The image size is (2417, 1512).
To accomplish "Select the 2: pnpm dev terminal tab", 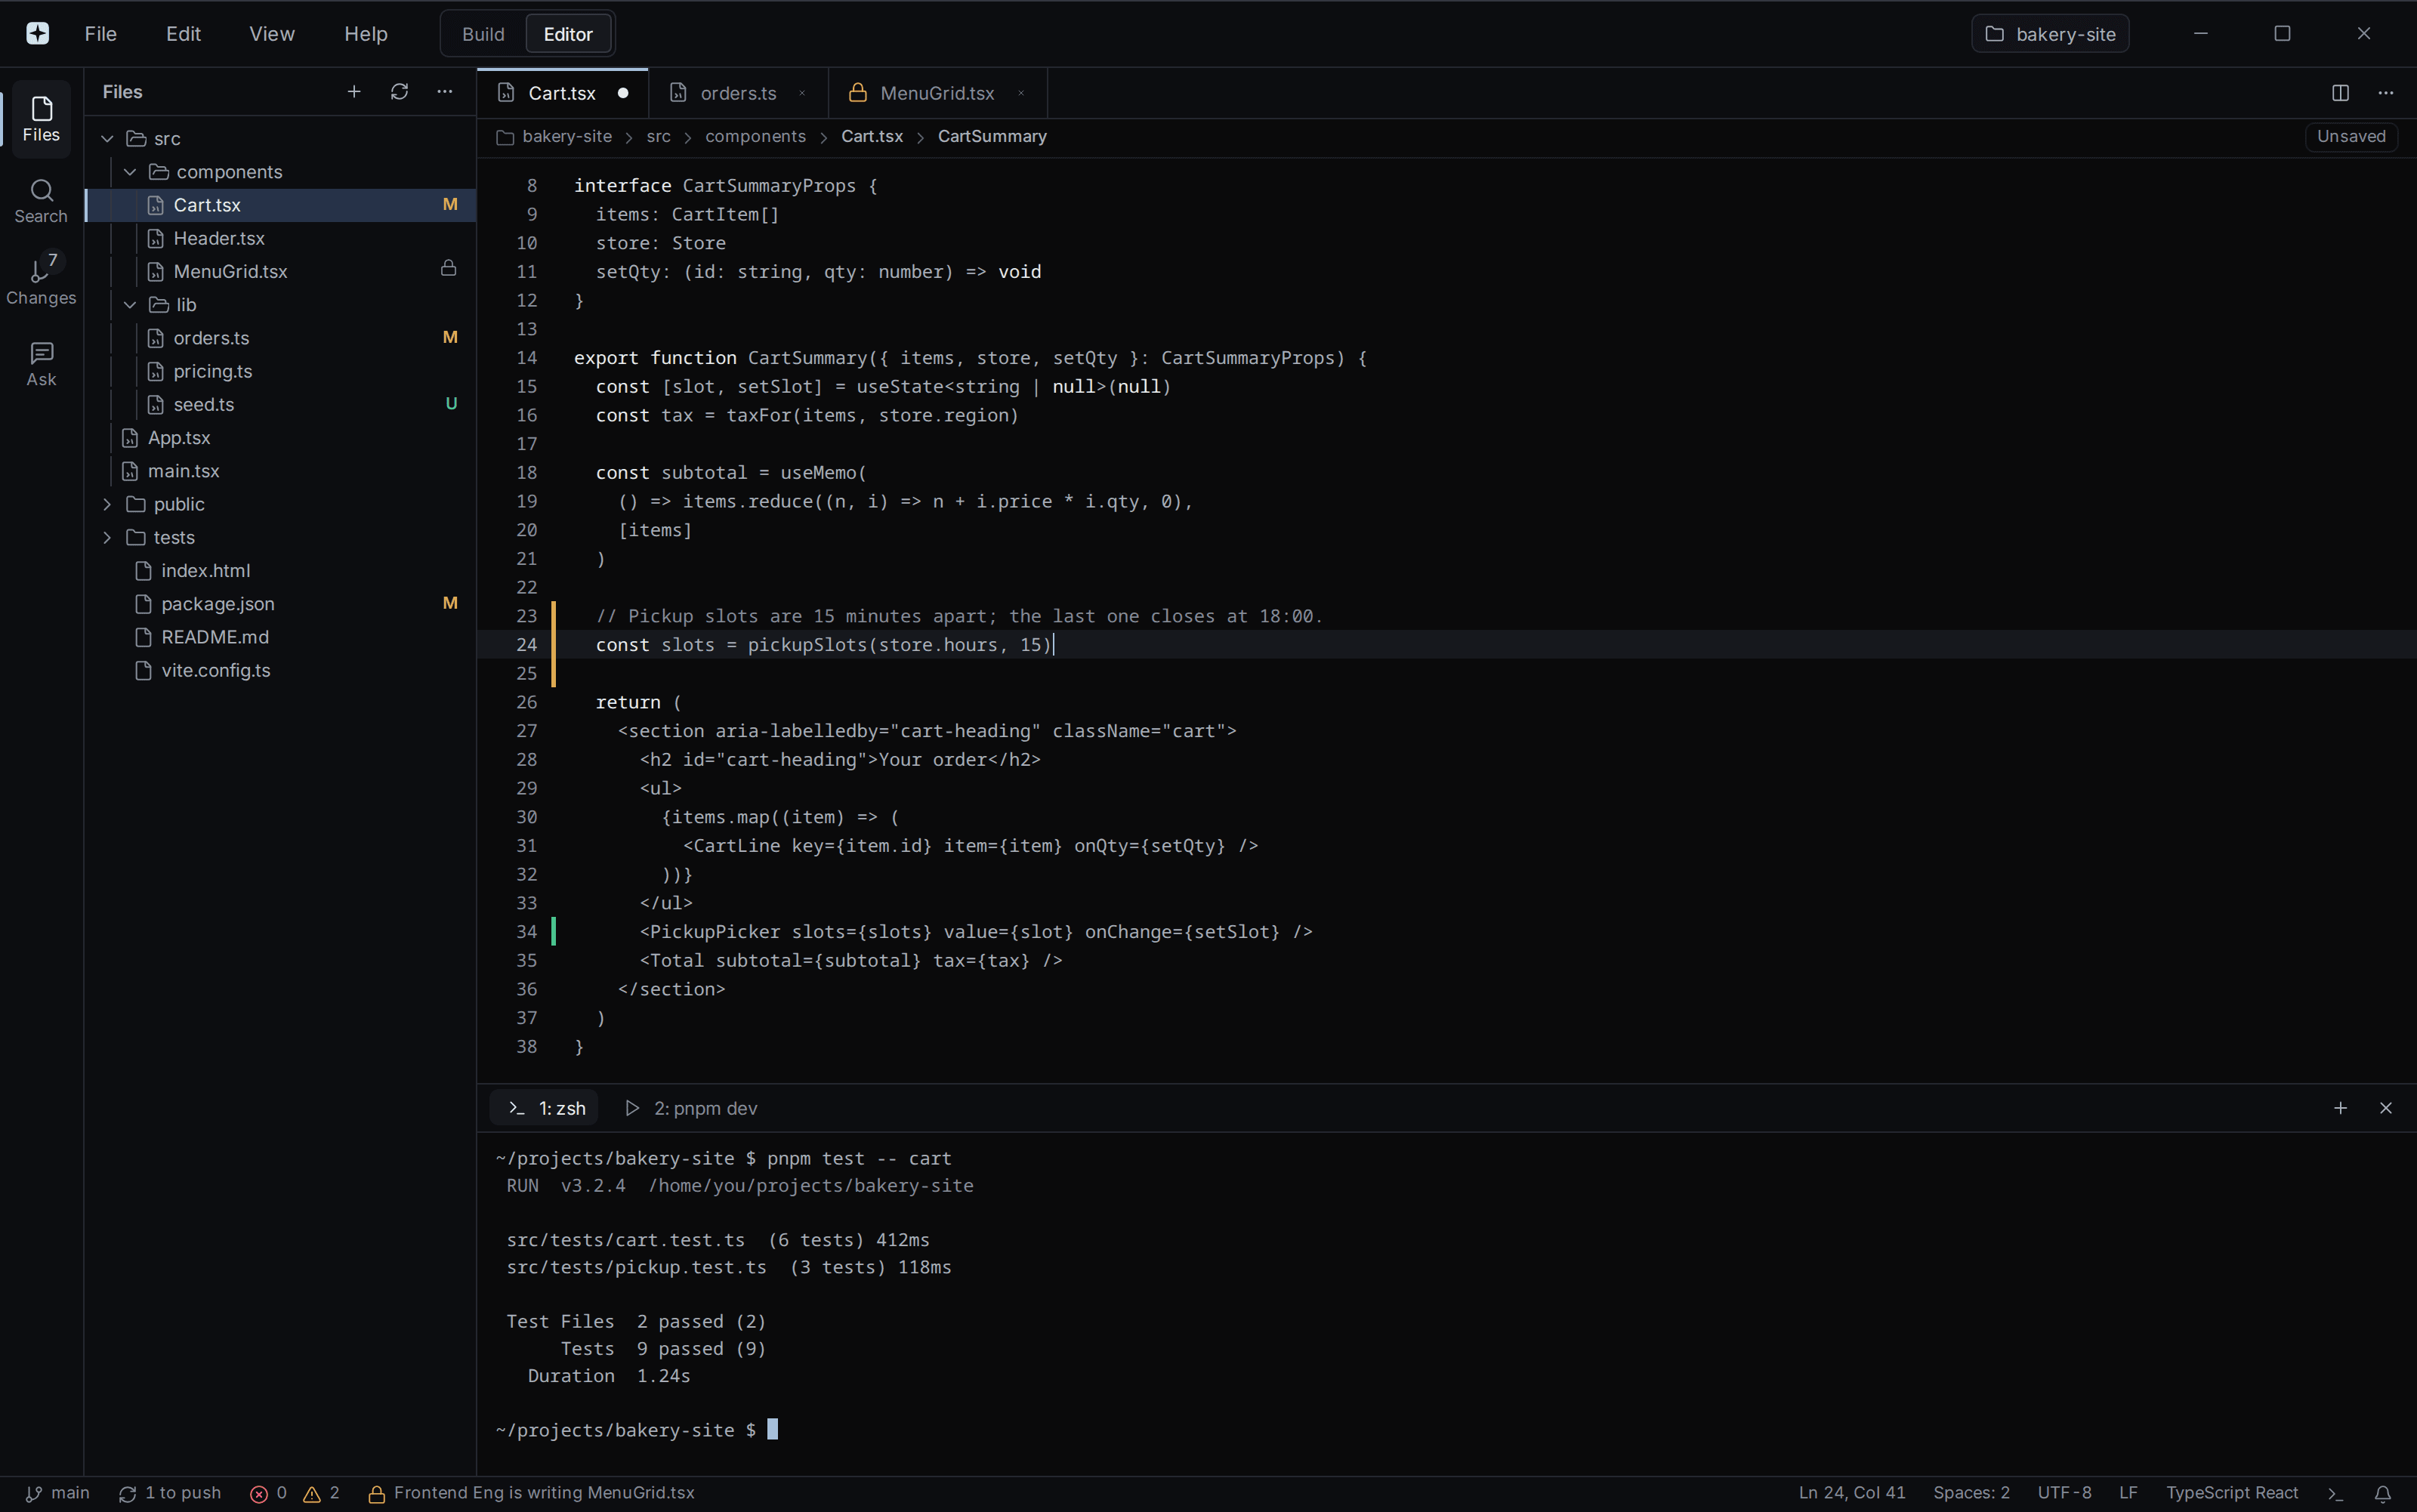I will pyautogui.click(x=691, y=1108).
